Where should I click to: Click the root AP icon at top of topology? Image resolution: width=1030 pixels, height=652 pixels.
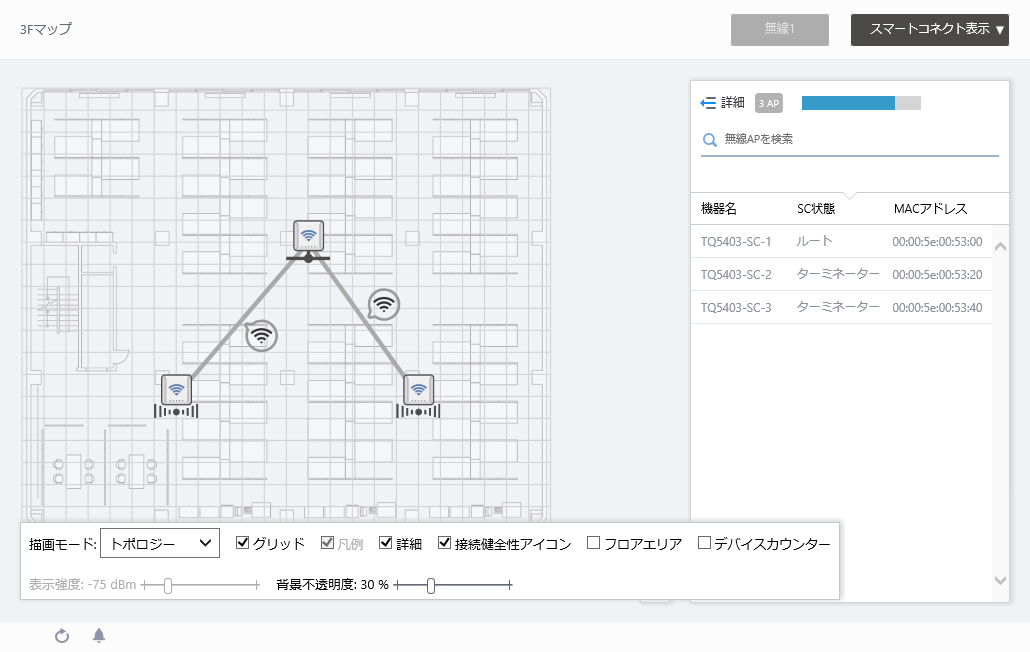(309, 236)
